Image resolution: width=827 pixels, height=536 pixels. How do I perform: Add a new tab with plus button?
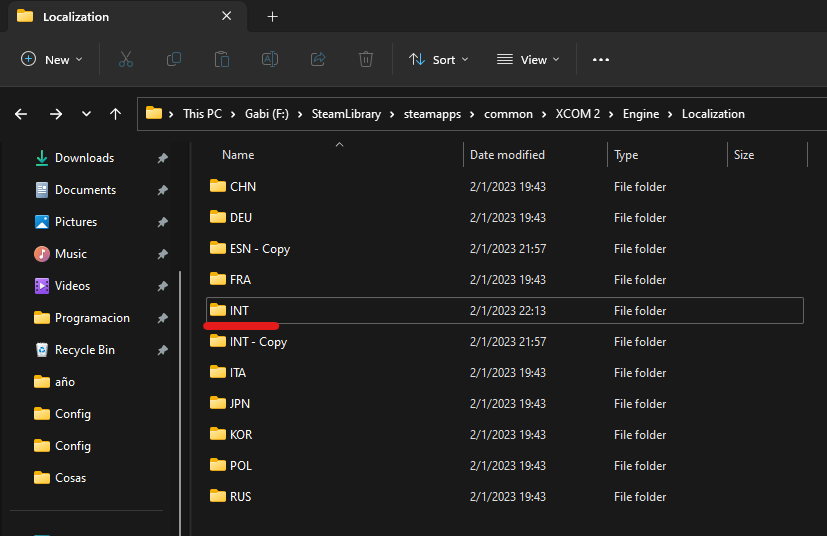[272, 17]
